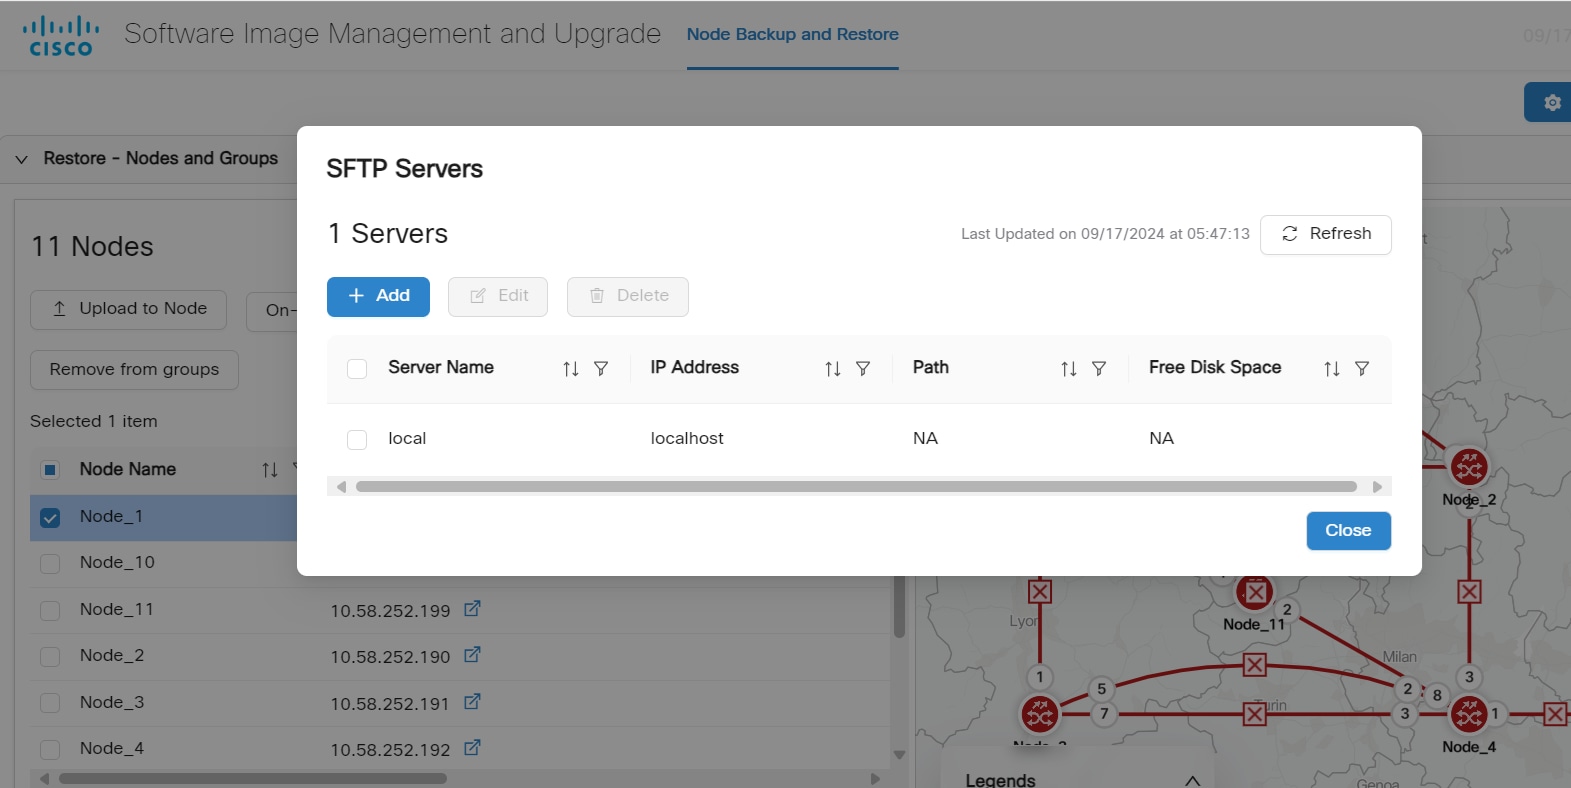Add a new SFTP server
1571x788 pixels.
(378, 296)
